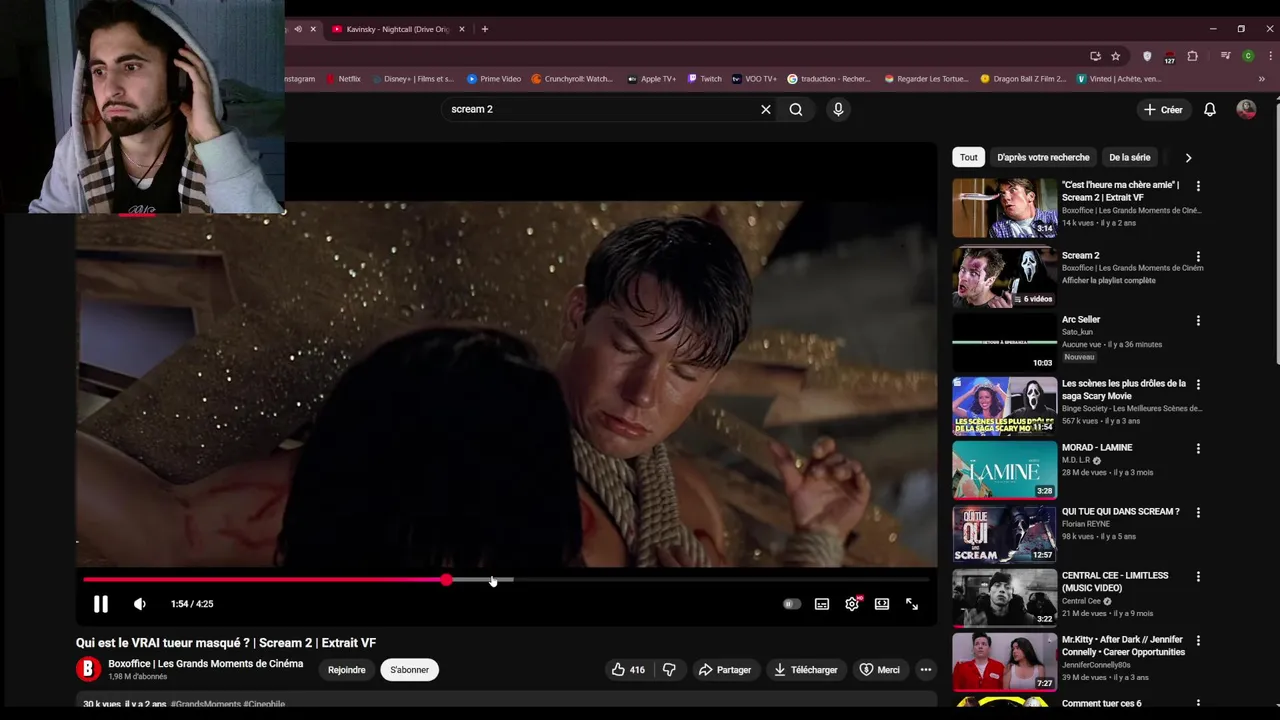Open the notifications bell
1280x720 pixels.
pos(1210,110)
